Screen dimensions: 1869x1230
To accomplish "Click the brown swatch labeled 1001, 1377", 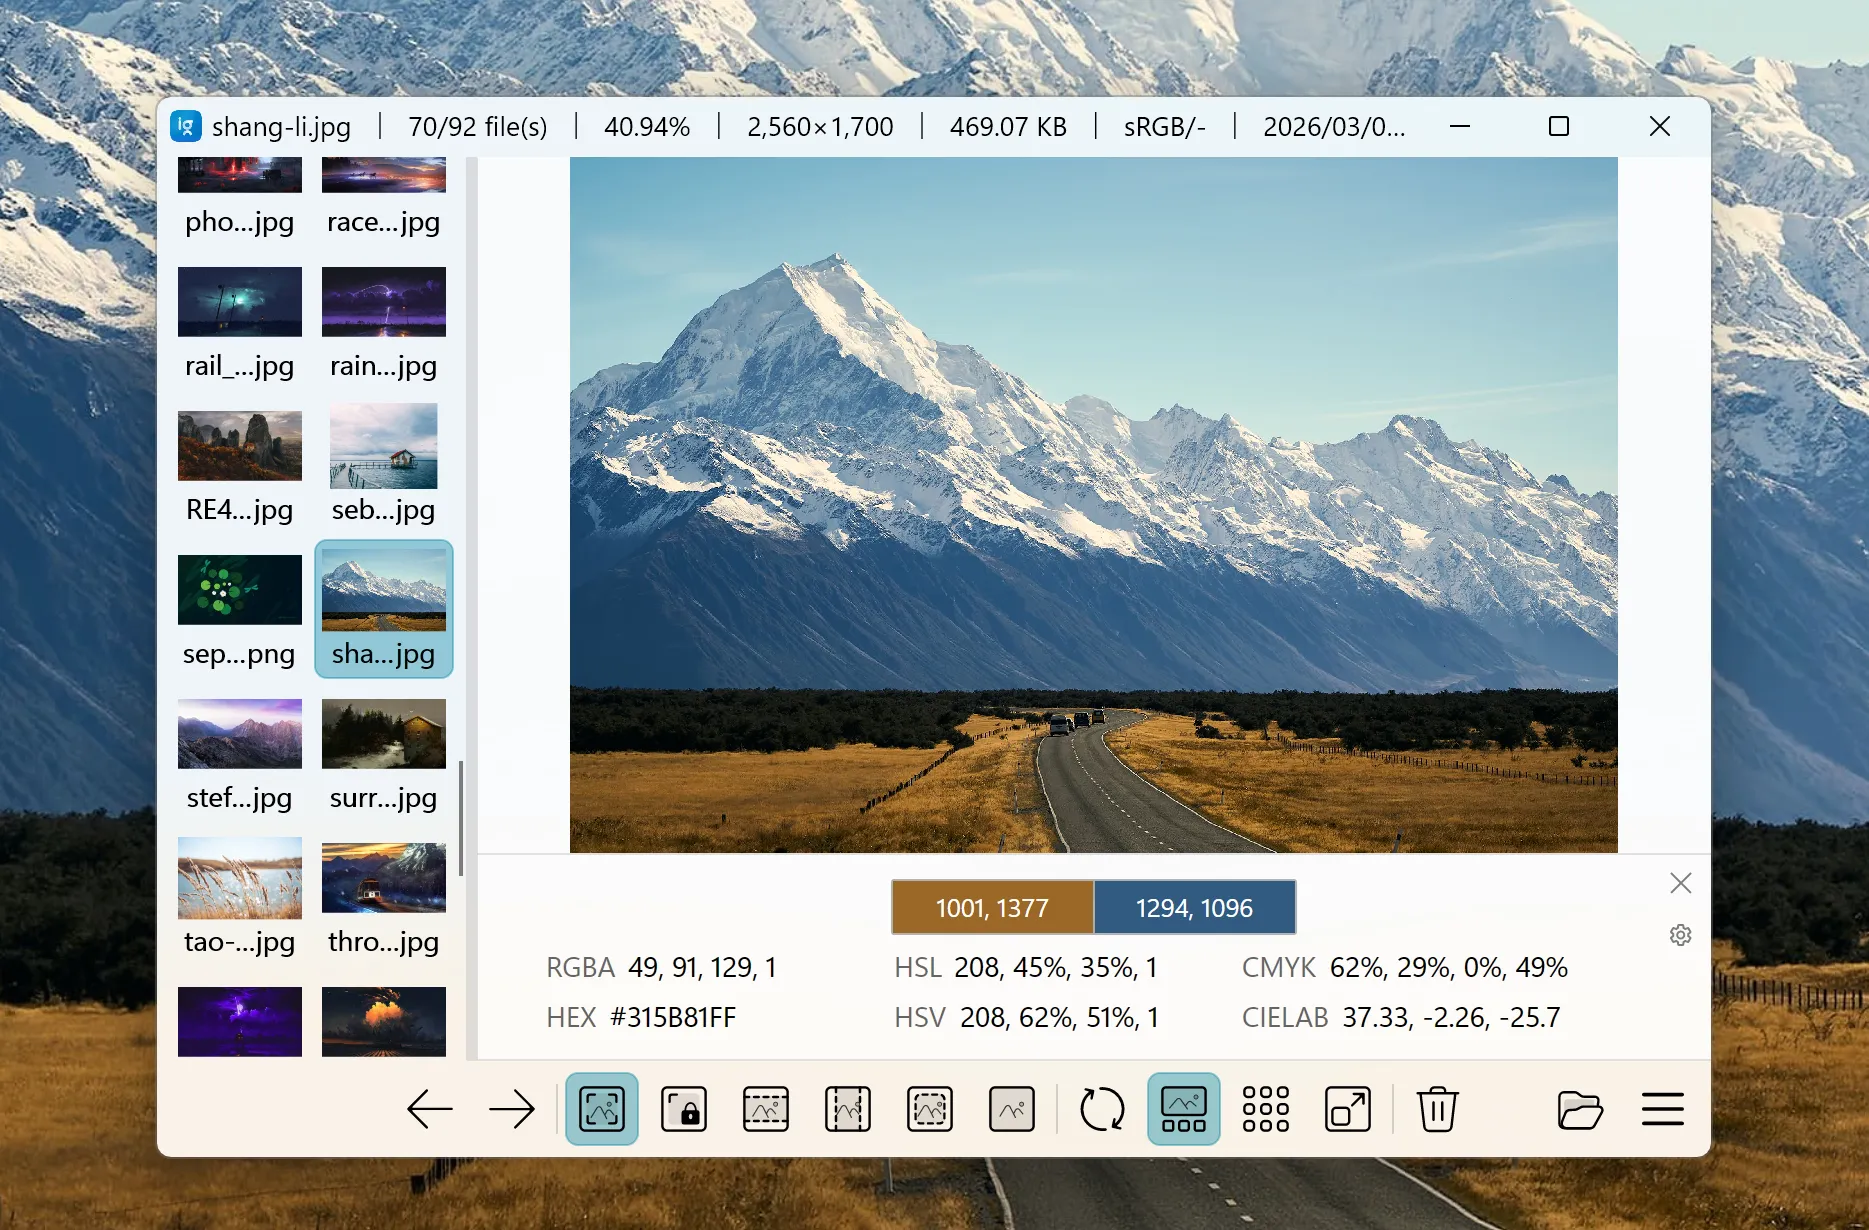I will 992,908.
